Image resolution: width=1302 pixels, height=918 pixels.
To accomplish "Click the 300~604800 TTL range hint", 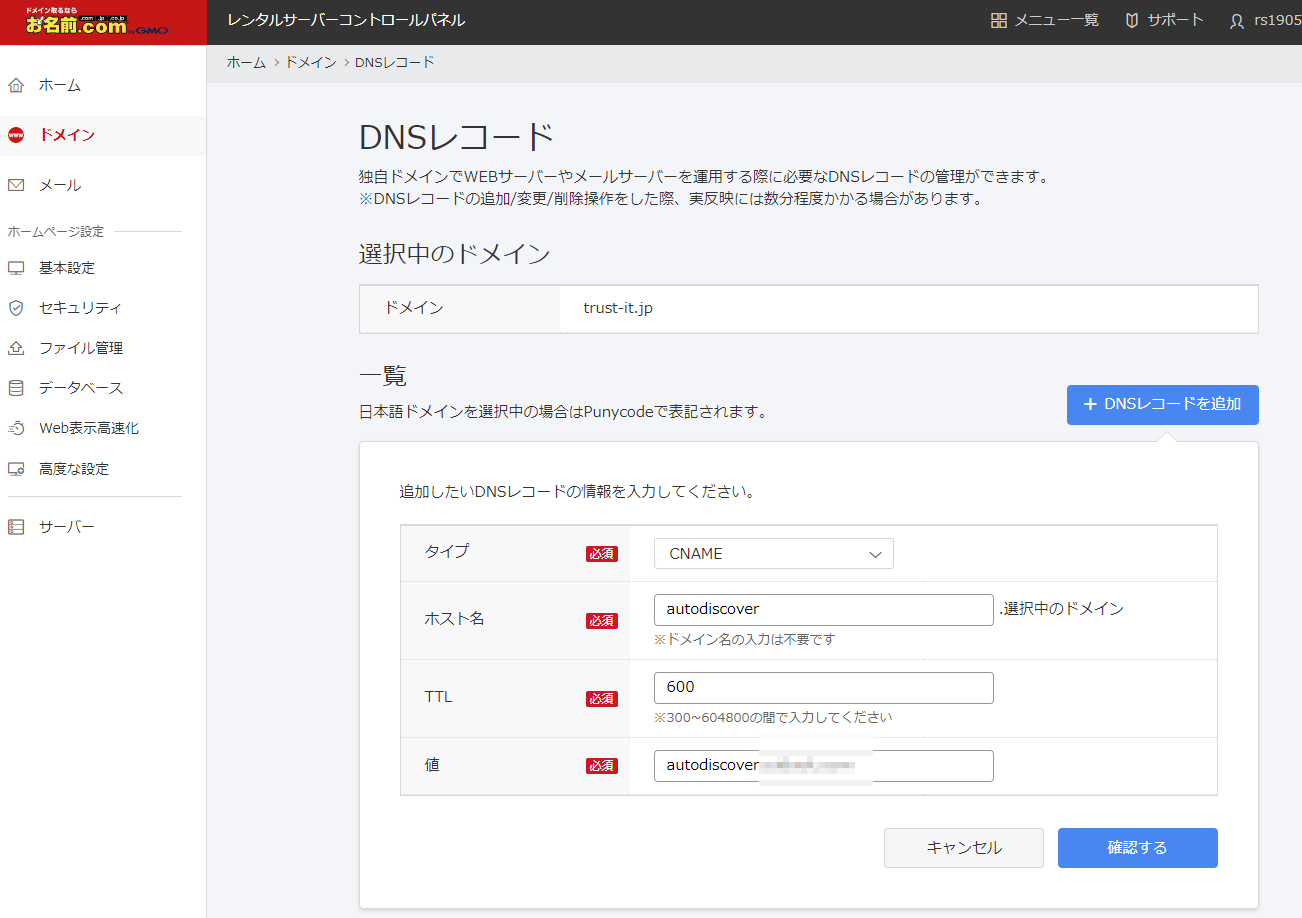I will click(773, 717).
